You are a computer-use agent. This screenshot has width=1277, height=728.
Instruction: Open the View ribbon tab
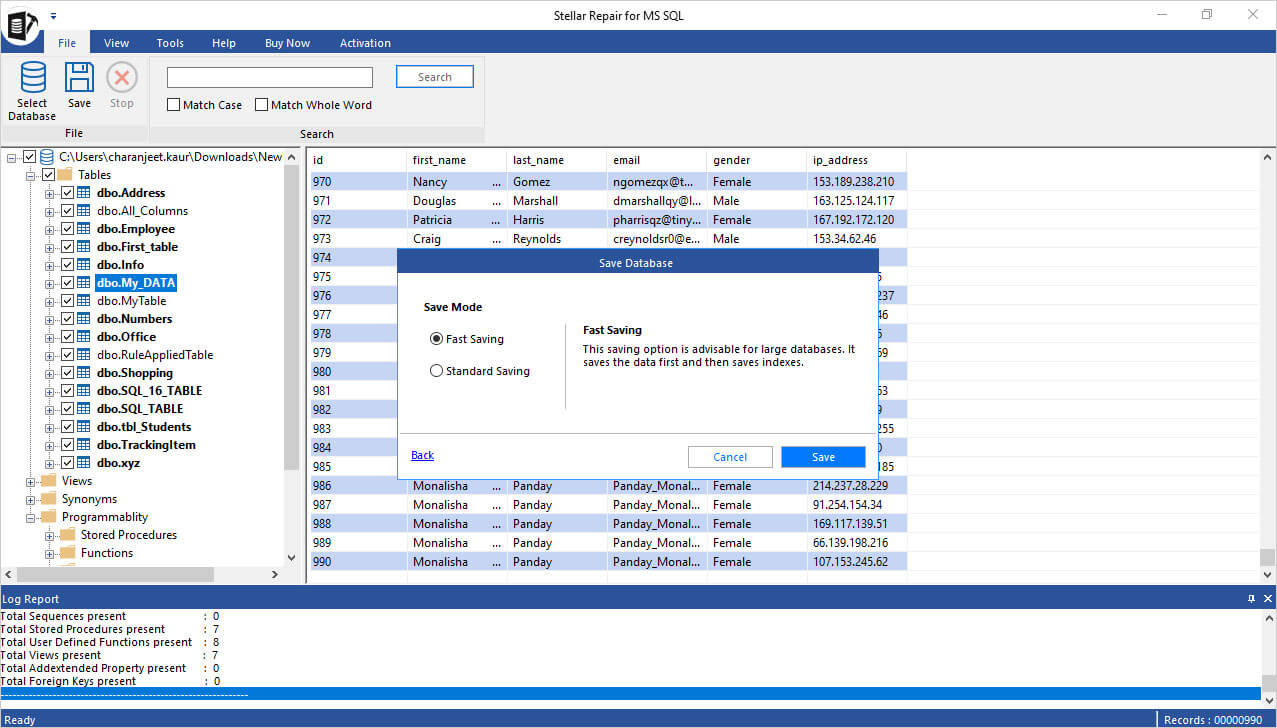click(x=117, y=43)
